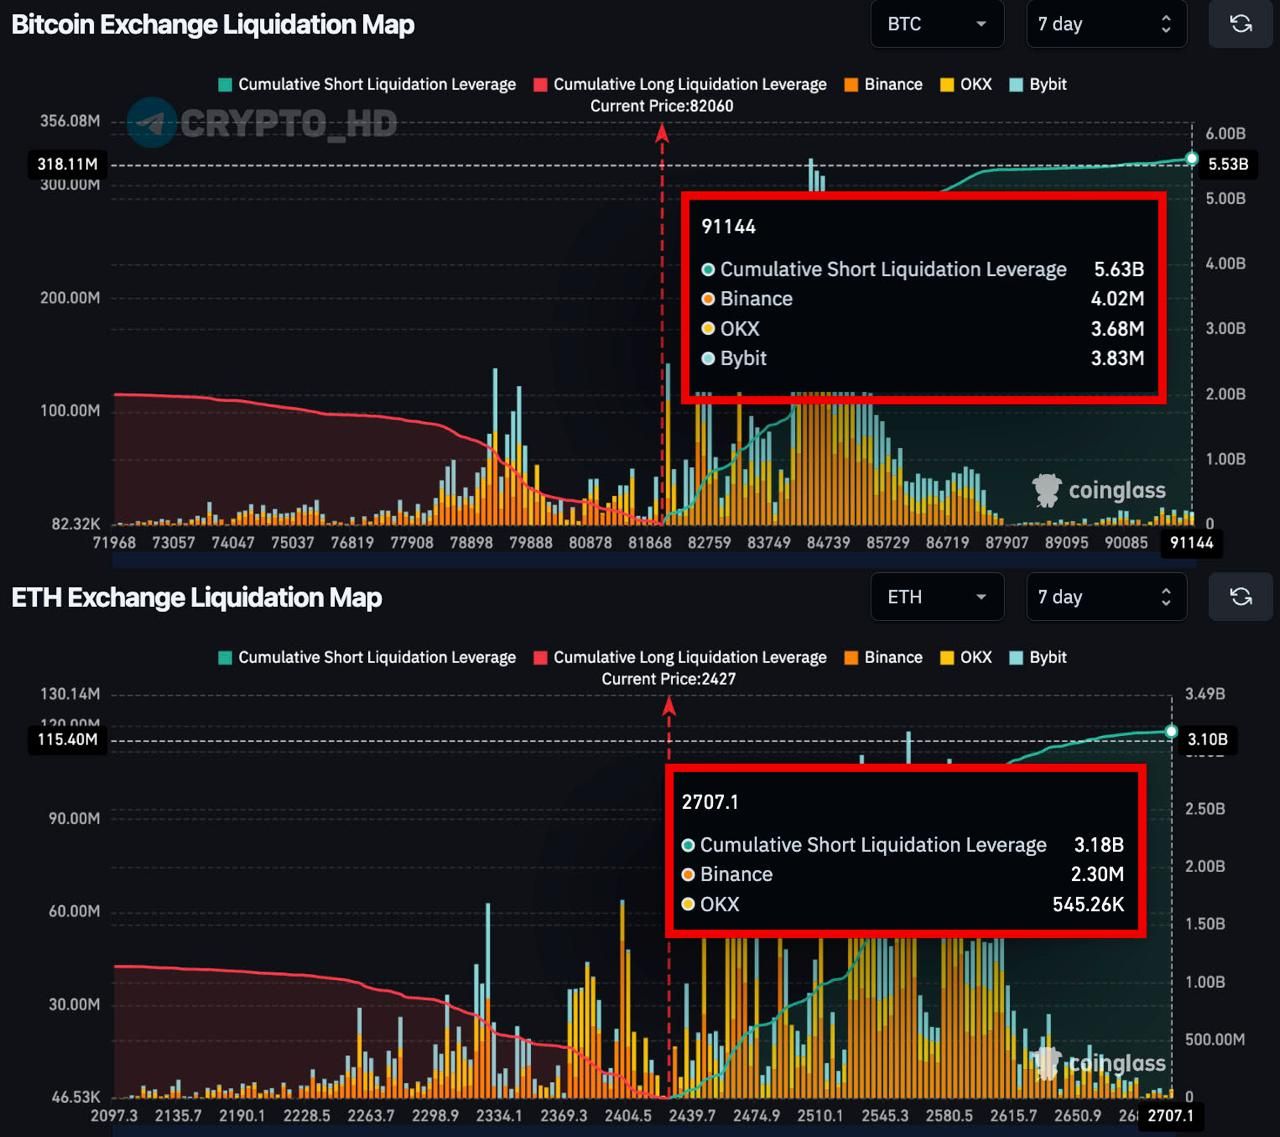Change the 7 day range on Bitcoin map
This screenshot has width=1280, height=1137.
pyautogui.click(x=1106, y=24)
